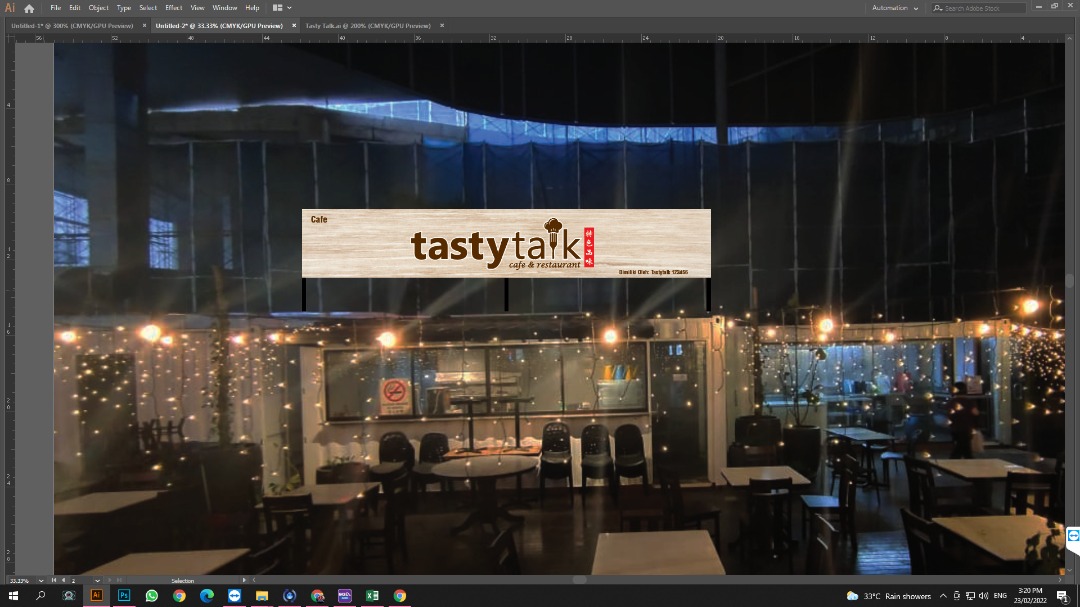Image resolution: width=1080 pixels, height=607 pixels.
Task: Click the previous-artboard arrow in status bar
Action: pyautogui.click(x=64, y=579)
